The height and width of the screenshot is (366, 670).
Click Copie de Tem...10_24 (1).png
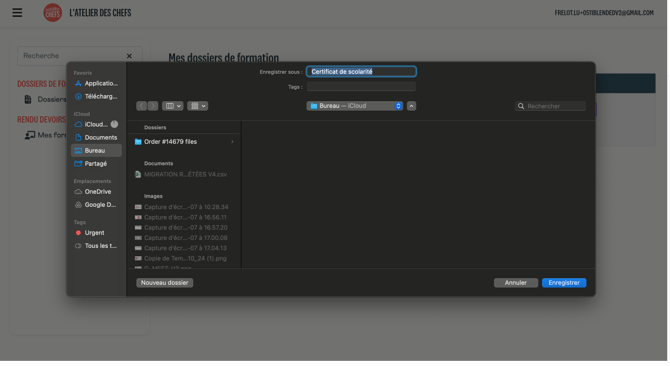point(185,259)
